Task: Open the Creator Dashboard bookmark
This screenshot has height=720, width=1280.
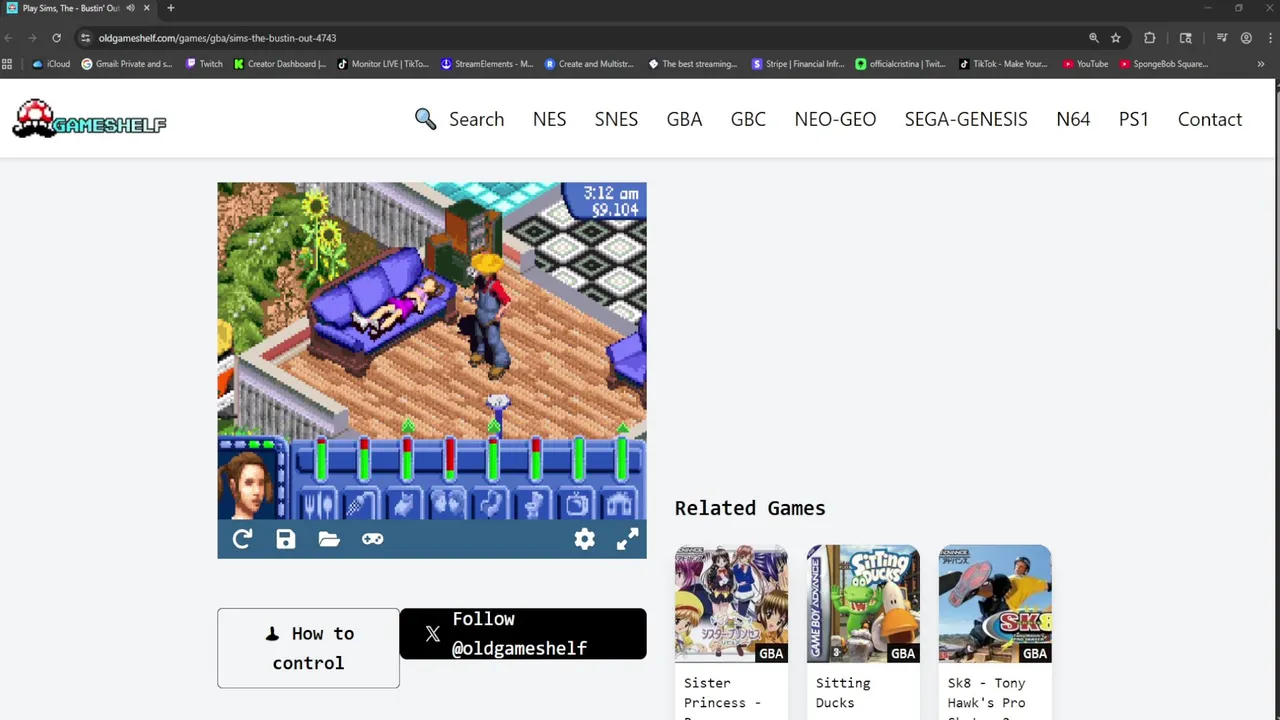Action: click(280, 64)
